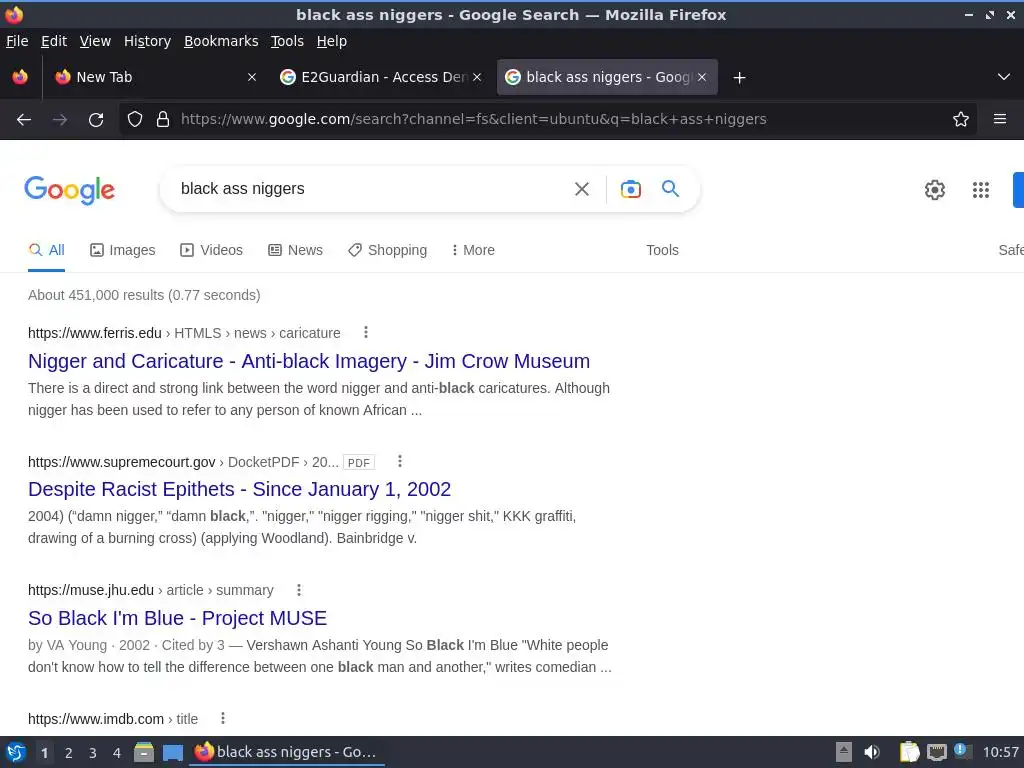Reload the current page
This screenshot has width=1024, height=768.
click(x=96, y=120)
